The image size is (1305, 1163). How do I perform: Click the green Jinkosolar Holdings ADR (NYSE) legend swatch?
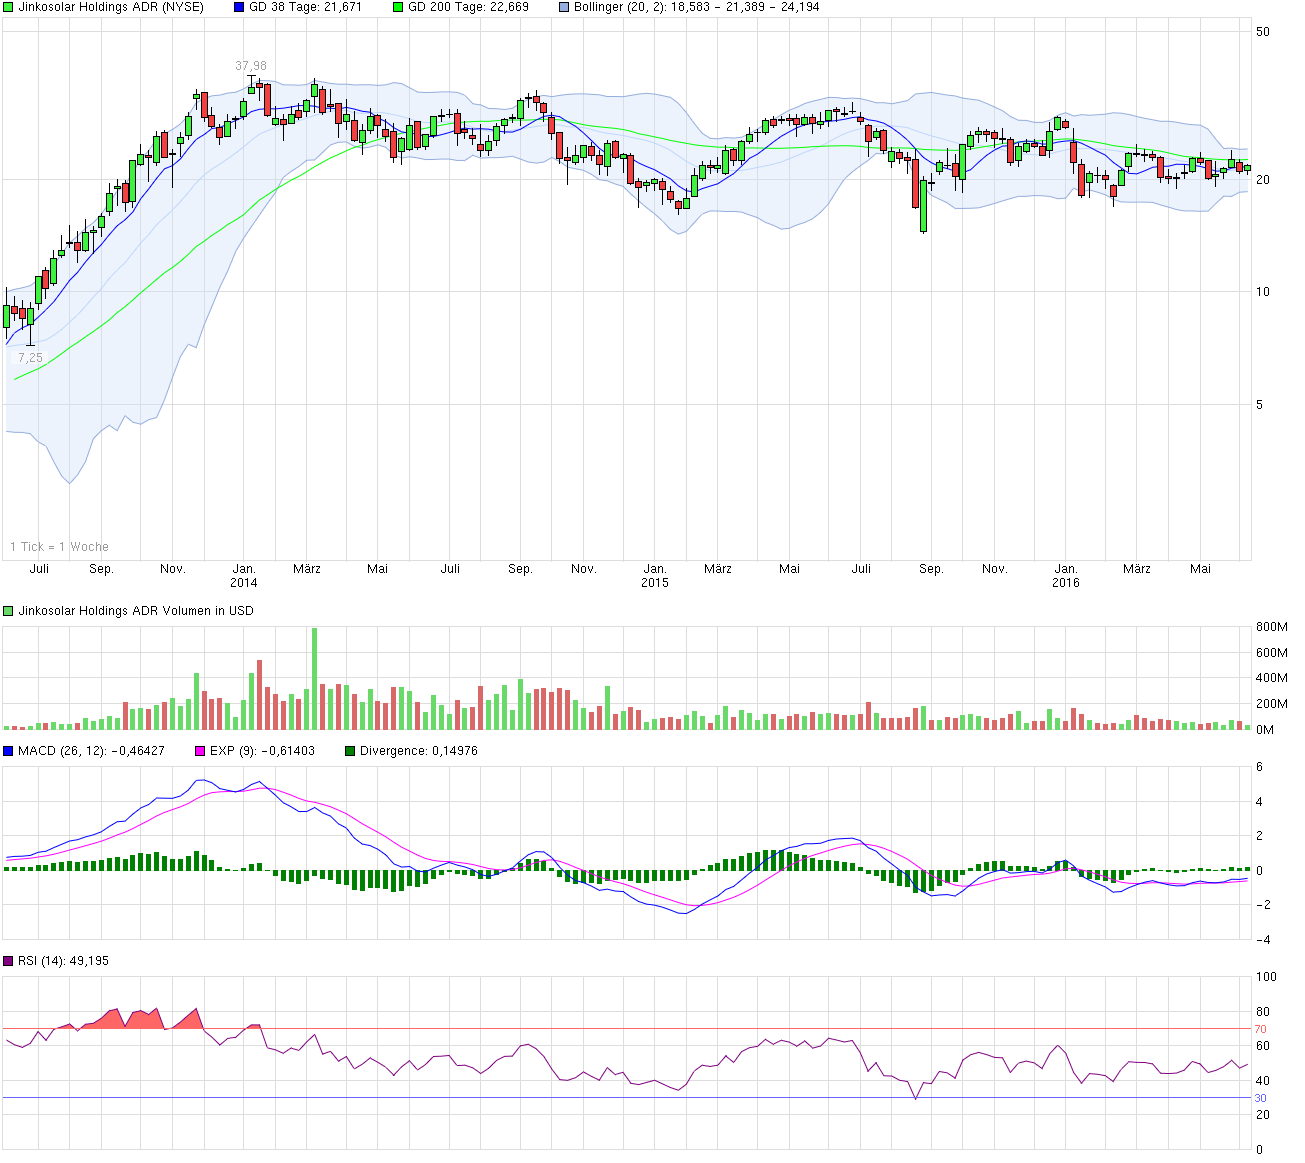(x=9, y=7)
